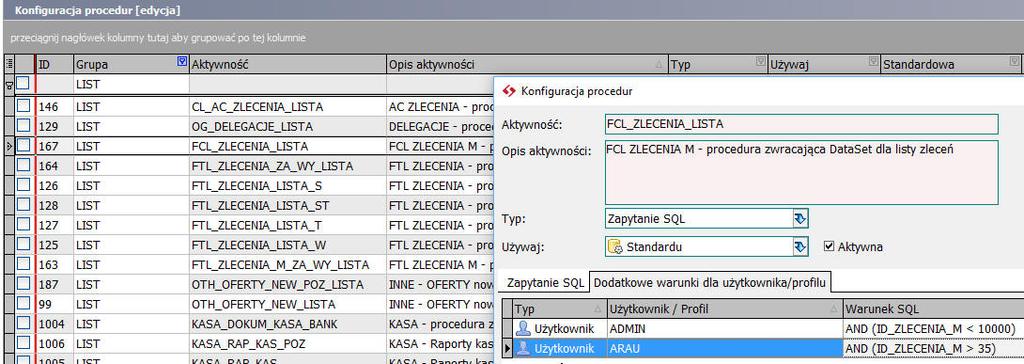The width and height of the screenshot is (1024, 364).
Task: Click ARAU user cell
Action: (x=724, y=349)
